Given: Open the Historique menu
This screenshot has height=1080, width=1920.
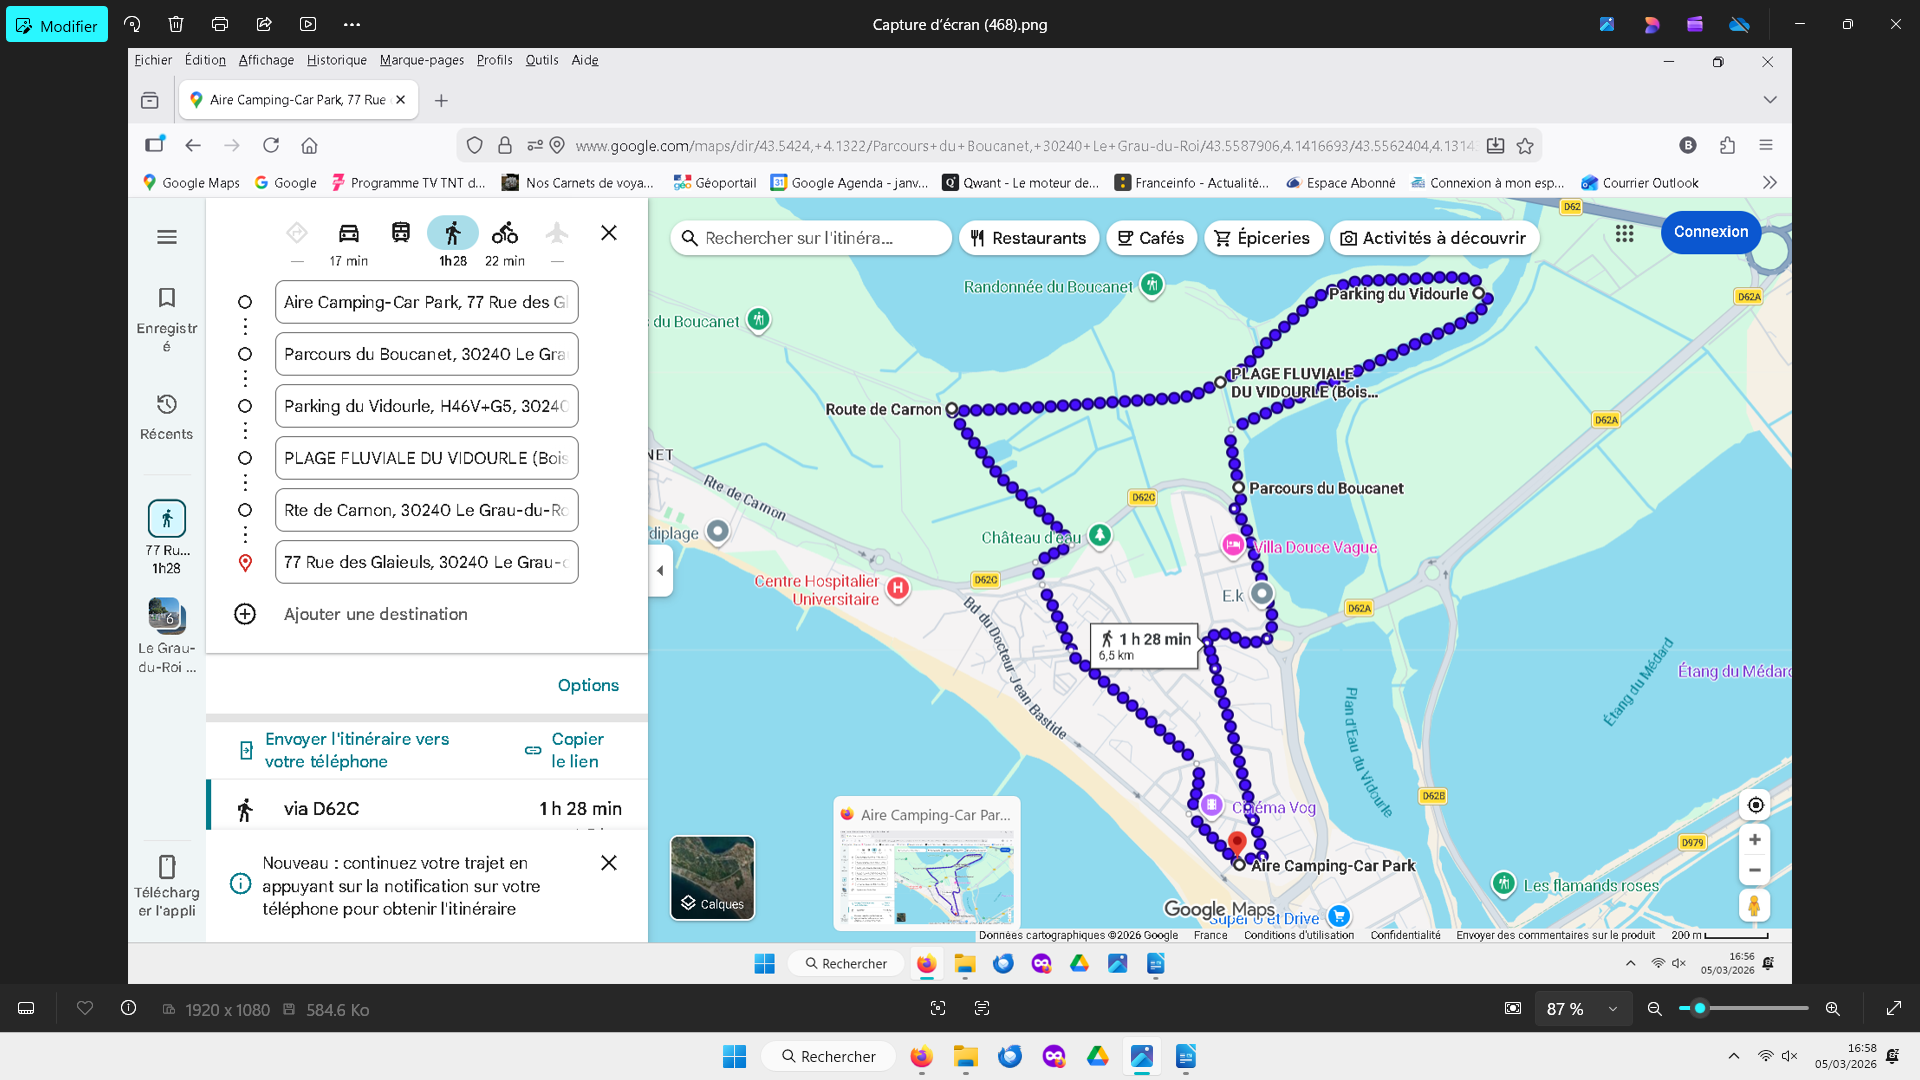Looking at the screenshot, I should coord(336,60).
